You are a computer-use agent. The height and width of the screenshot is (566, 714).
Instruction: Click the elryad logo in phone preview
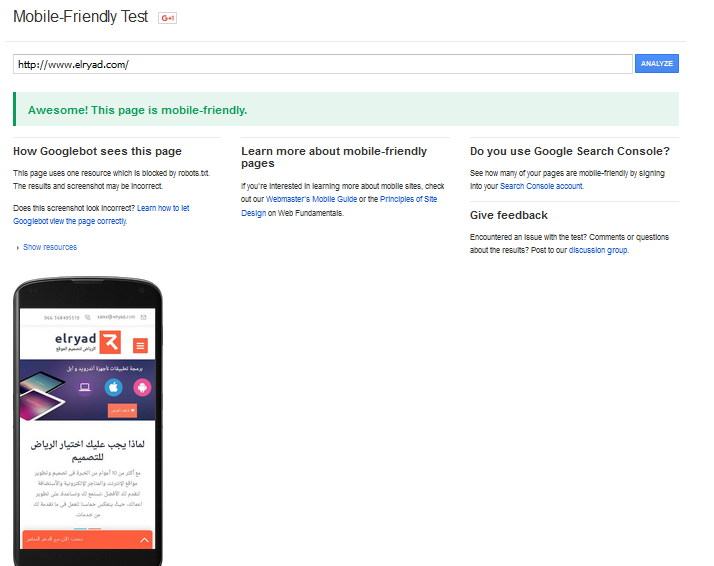pos(88,342)
